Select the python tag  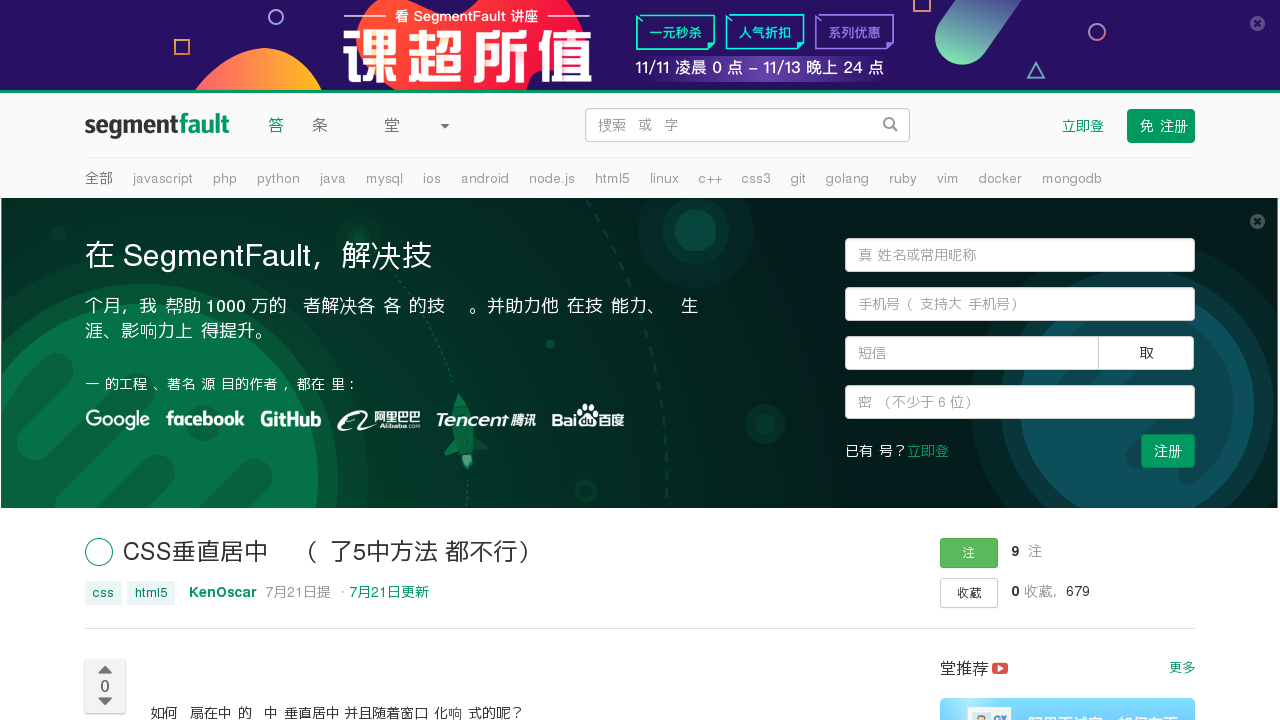[278, 178]
